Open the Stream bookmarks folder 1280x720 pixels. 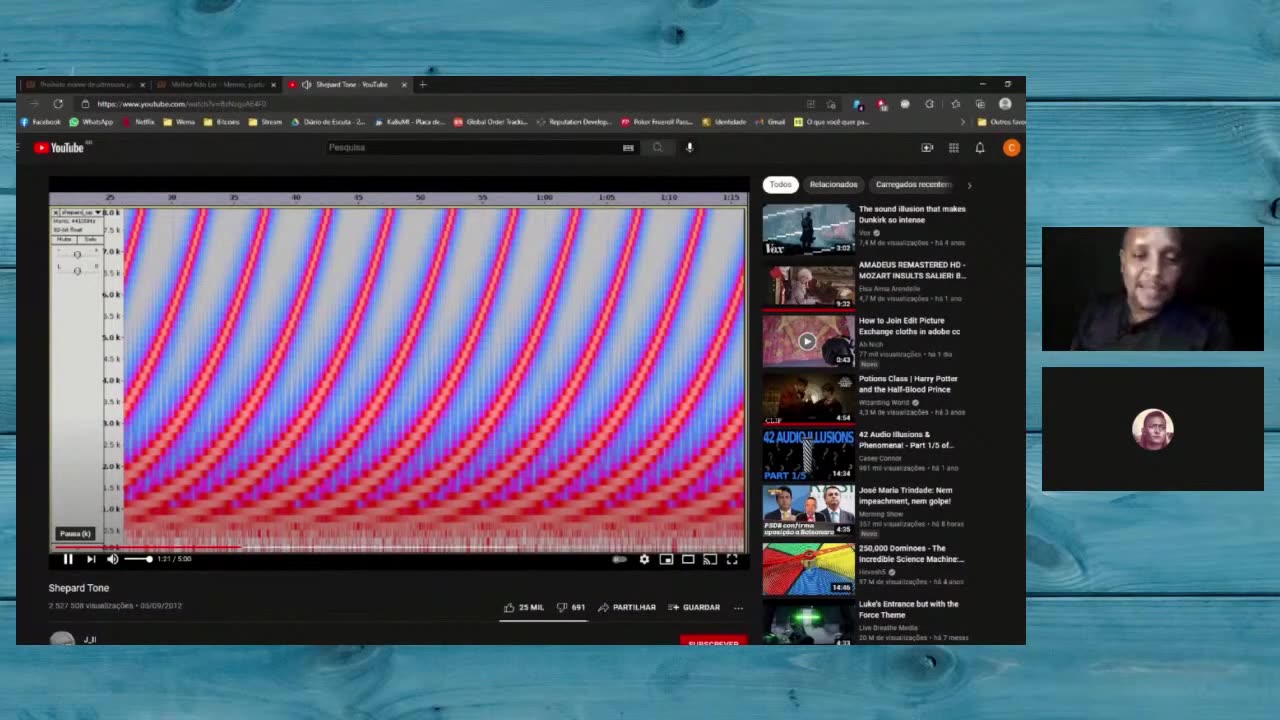(266, 122)
